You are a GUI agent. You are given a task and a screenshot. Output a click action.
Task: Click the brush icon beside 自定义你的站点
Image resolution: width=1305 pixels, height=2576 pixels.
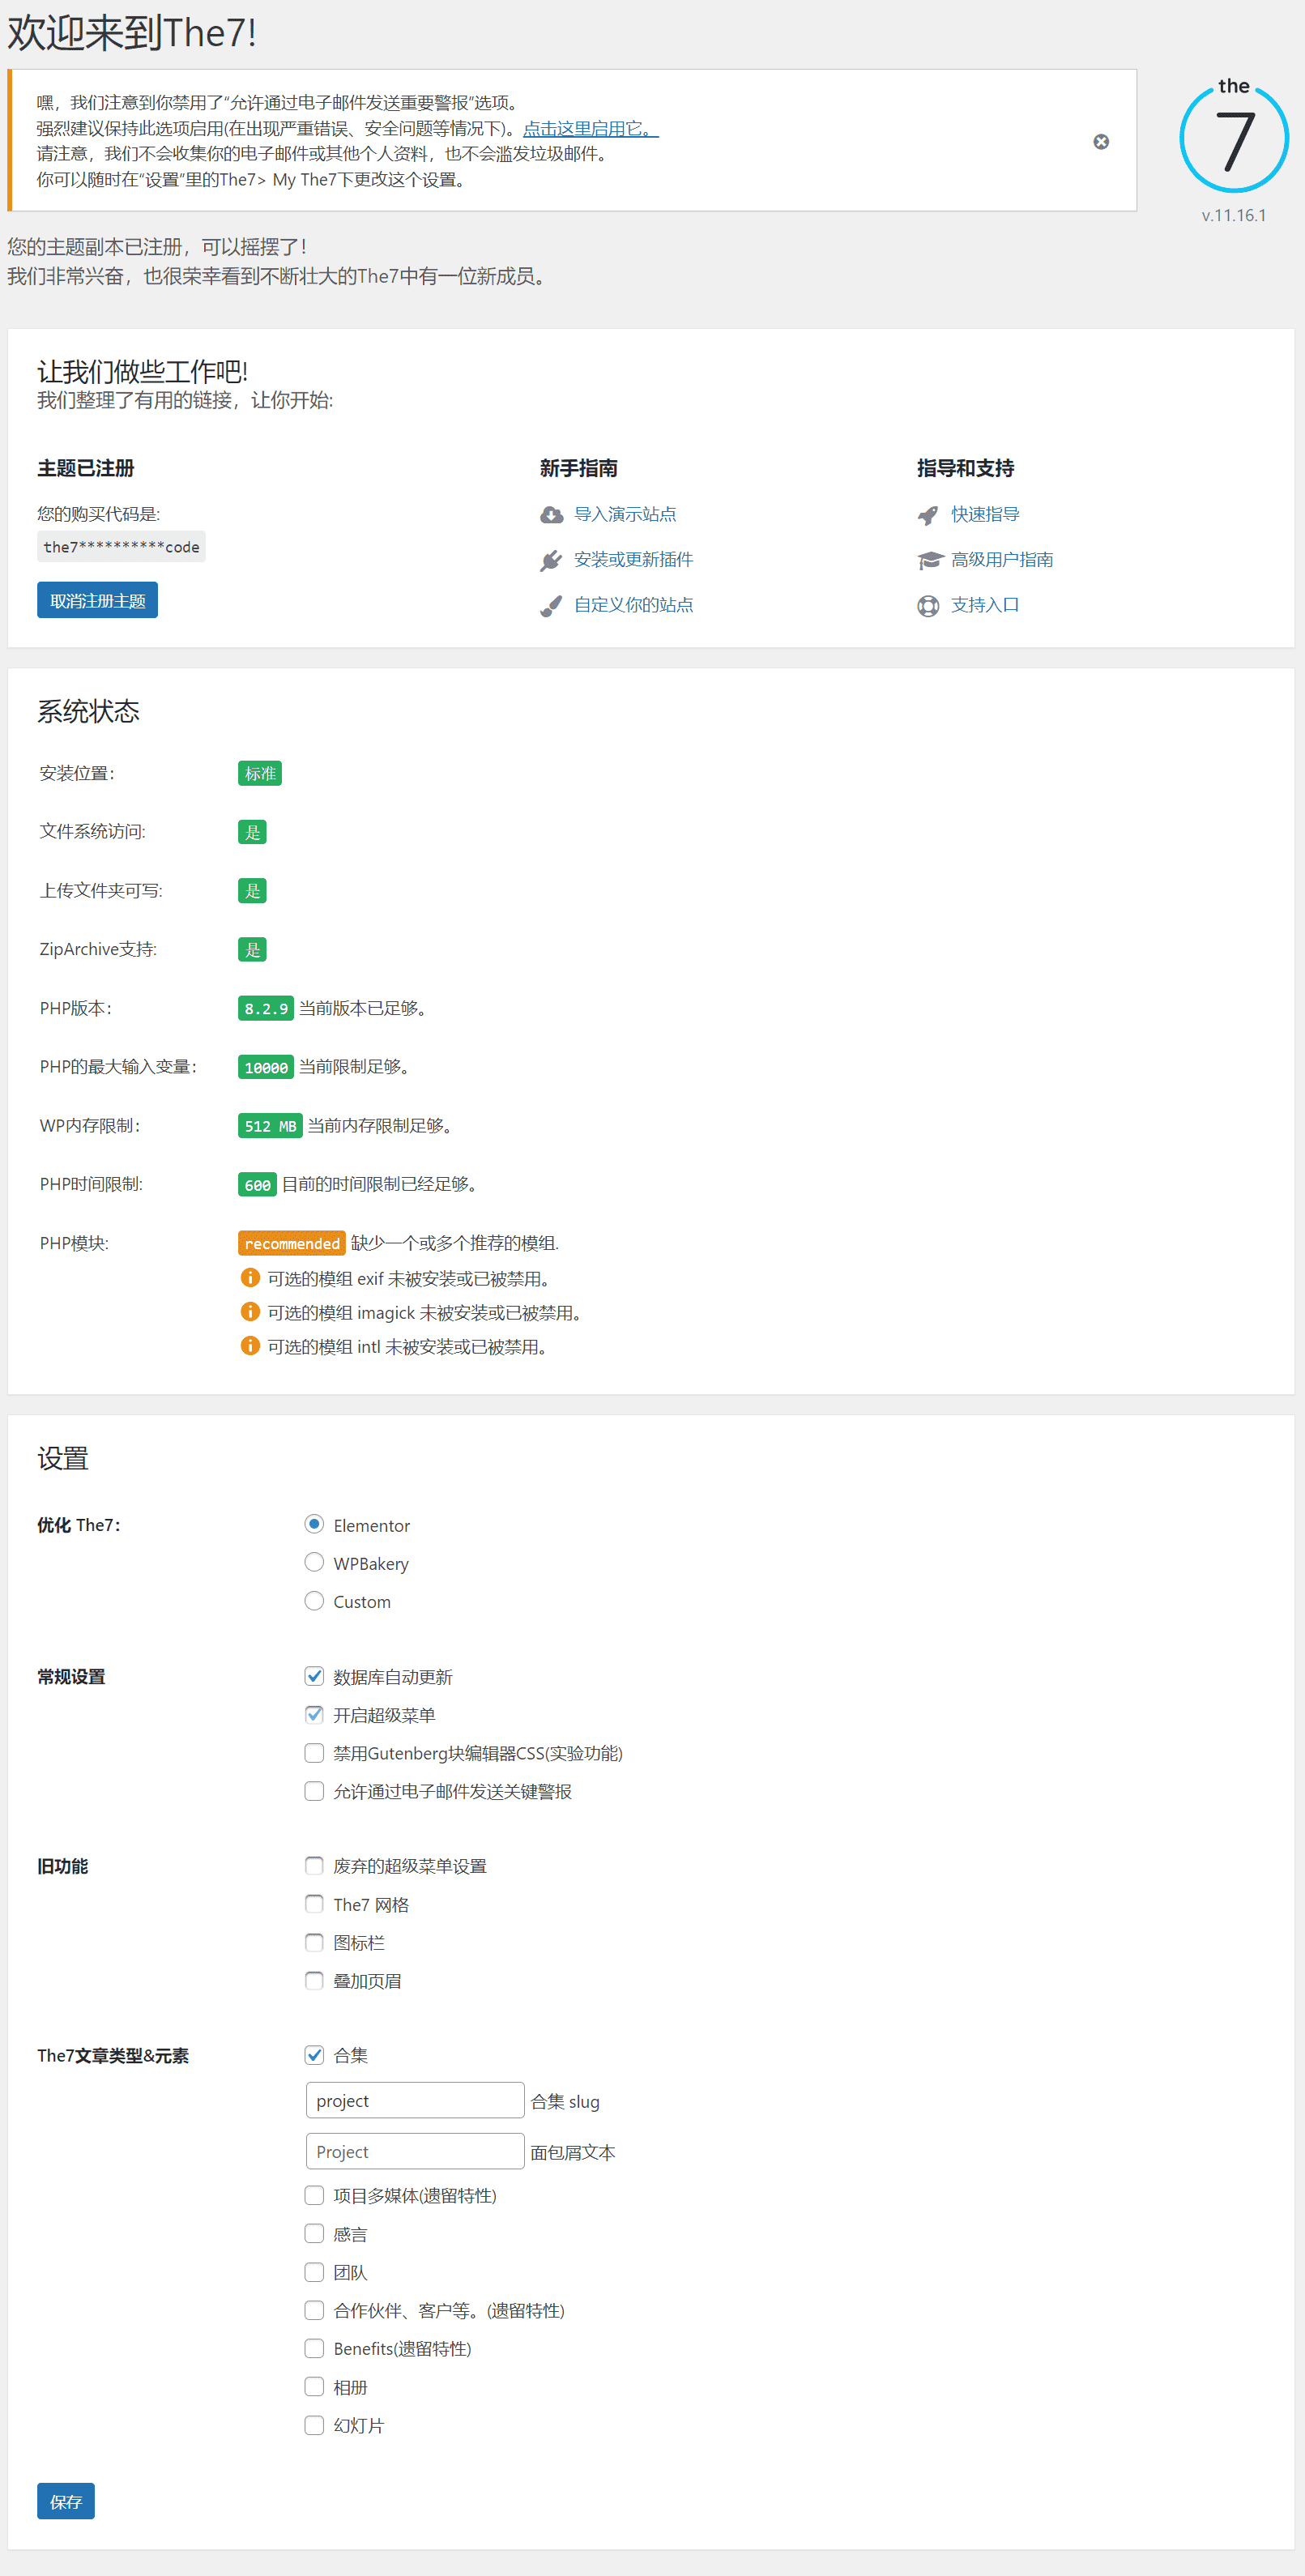(x=551, y=606)
